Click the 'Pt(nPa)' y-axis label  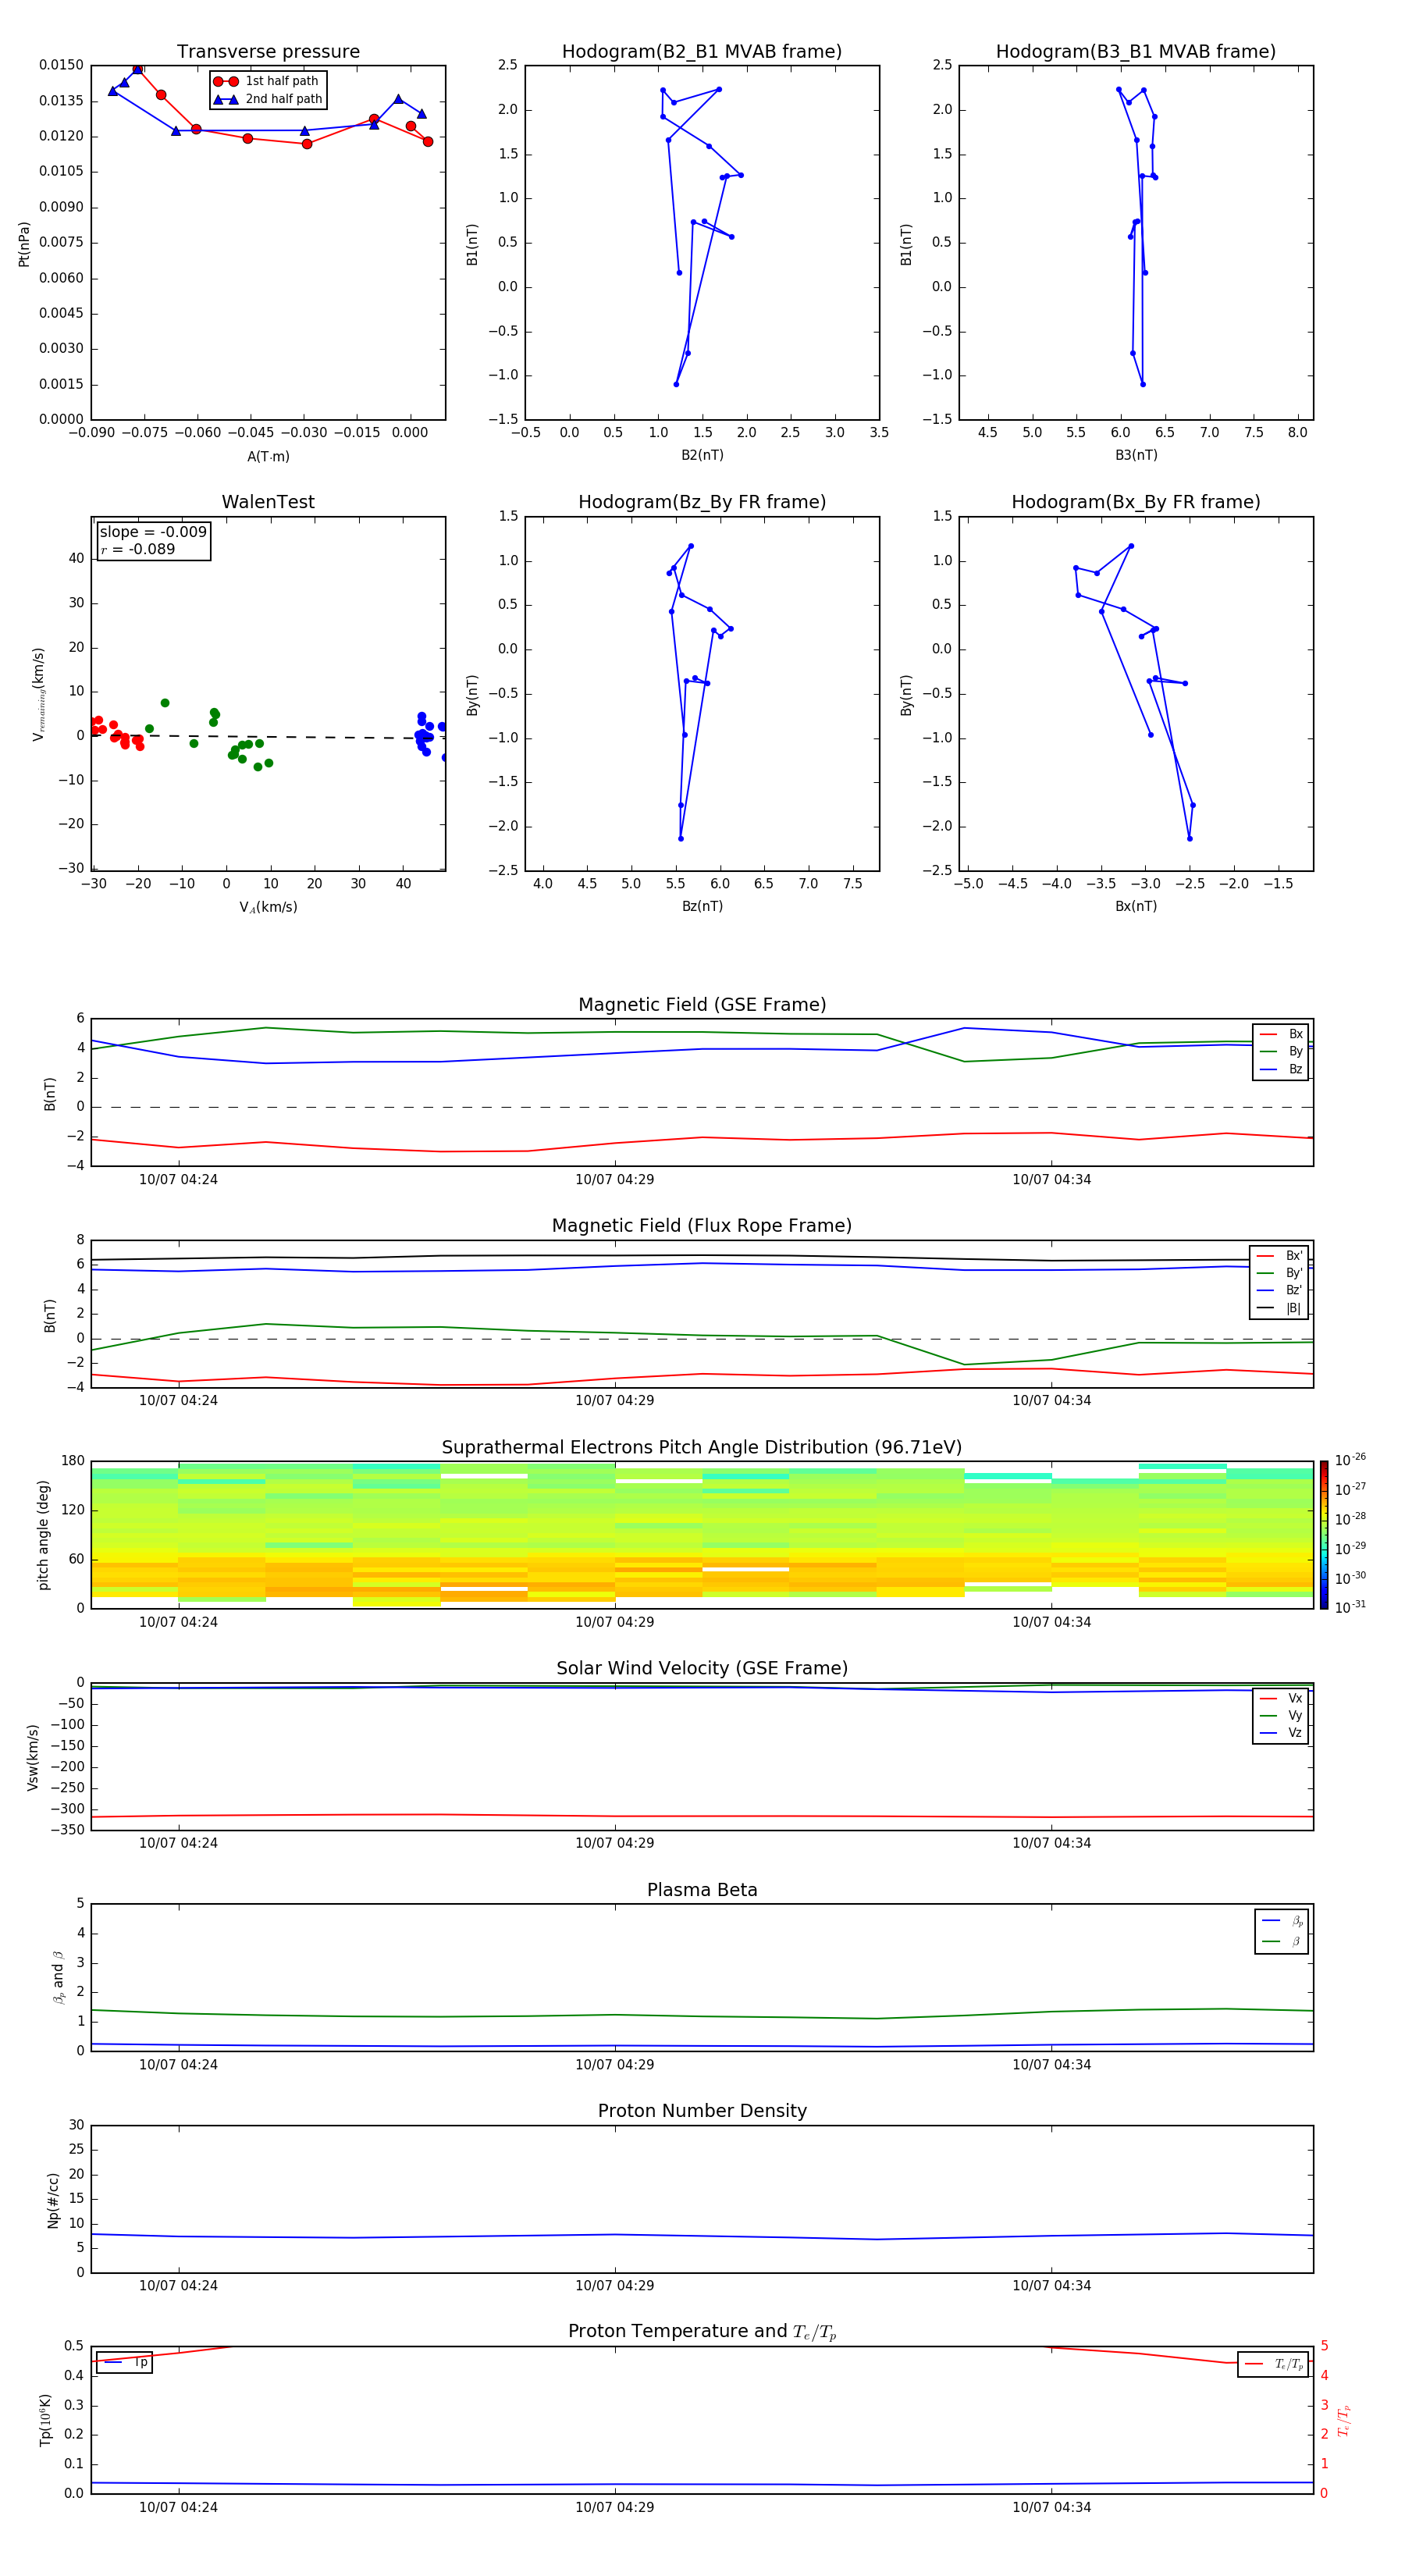[x=24, y=244]
